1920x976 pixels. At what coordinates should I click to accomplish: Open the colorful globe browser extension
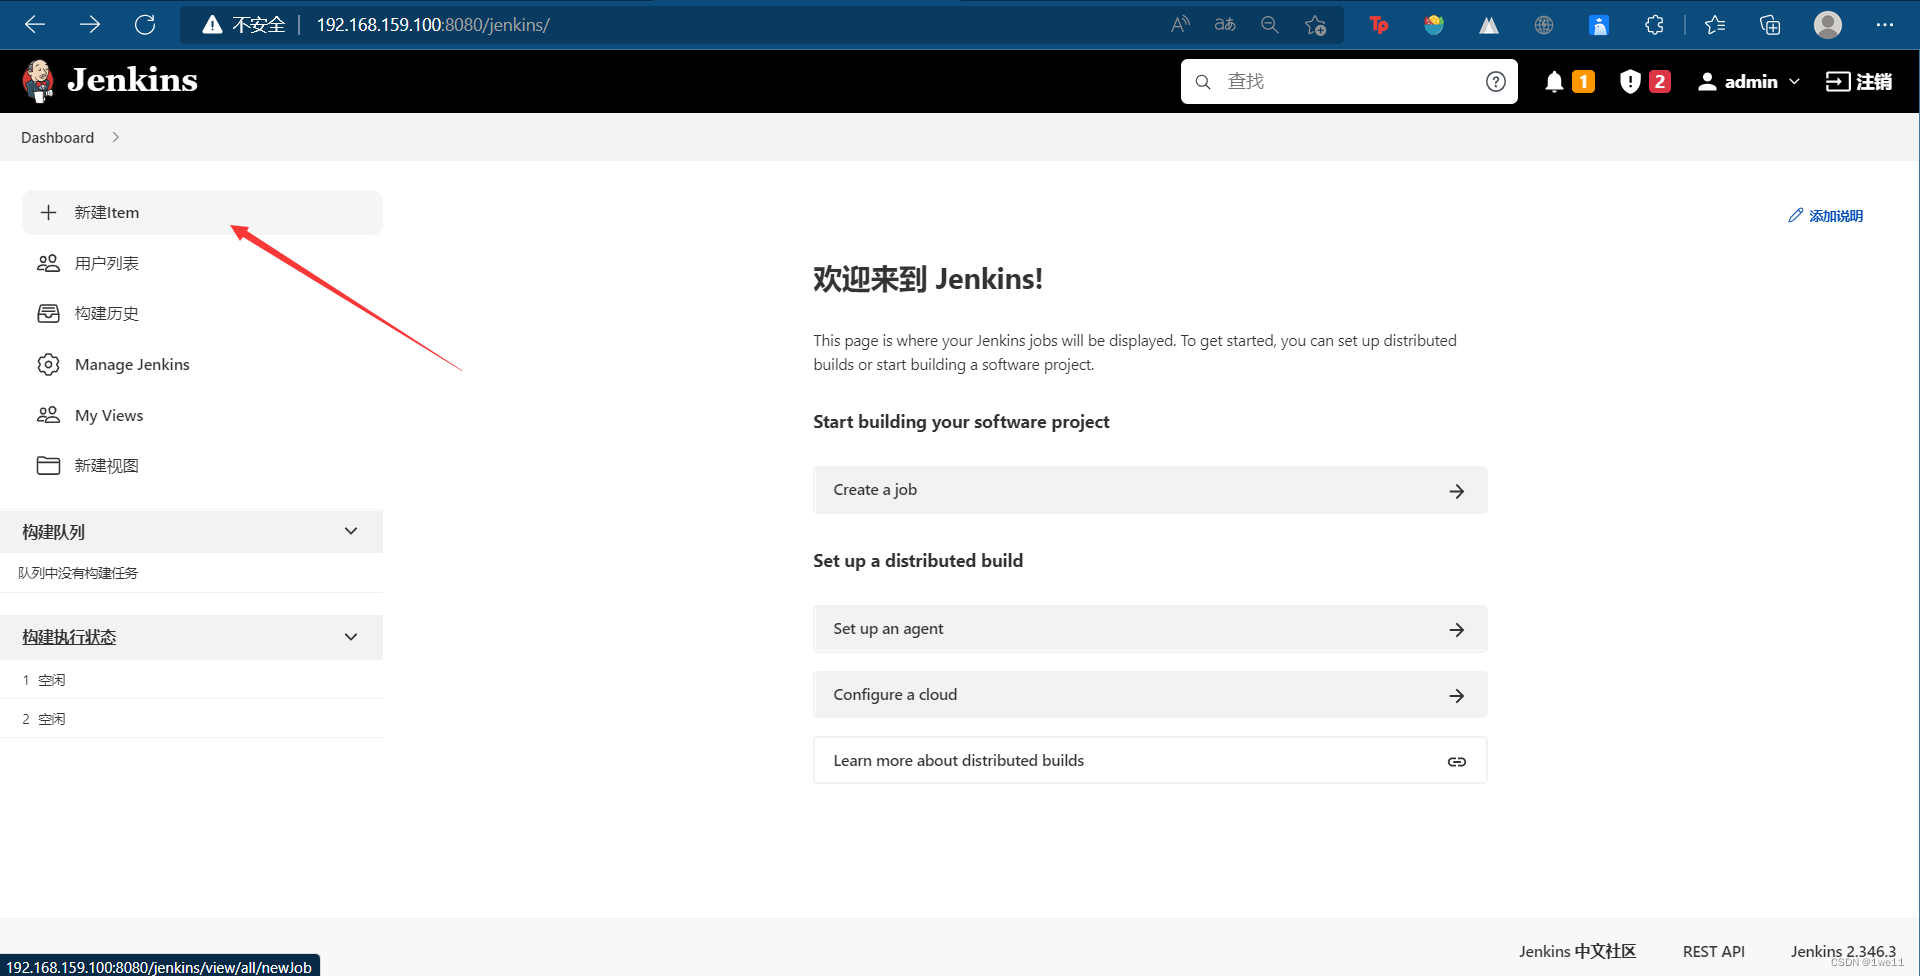coord(1434,25)
